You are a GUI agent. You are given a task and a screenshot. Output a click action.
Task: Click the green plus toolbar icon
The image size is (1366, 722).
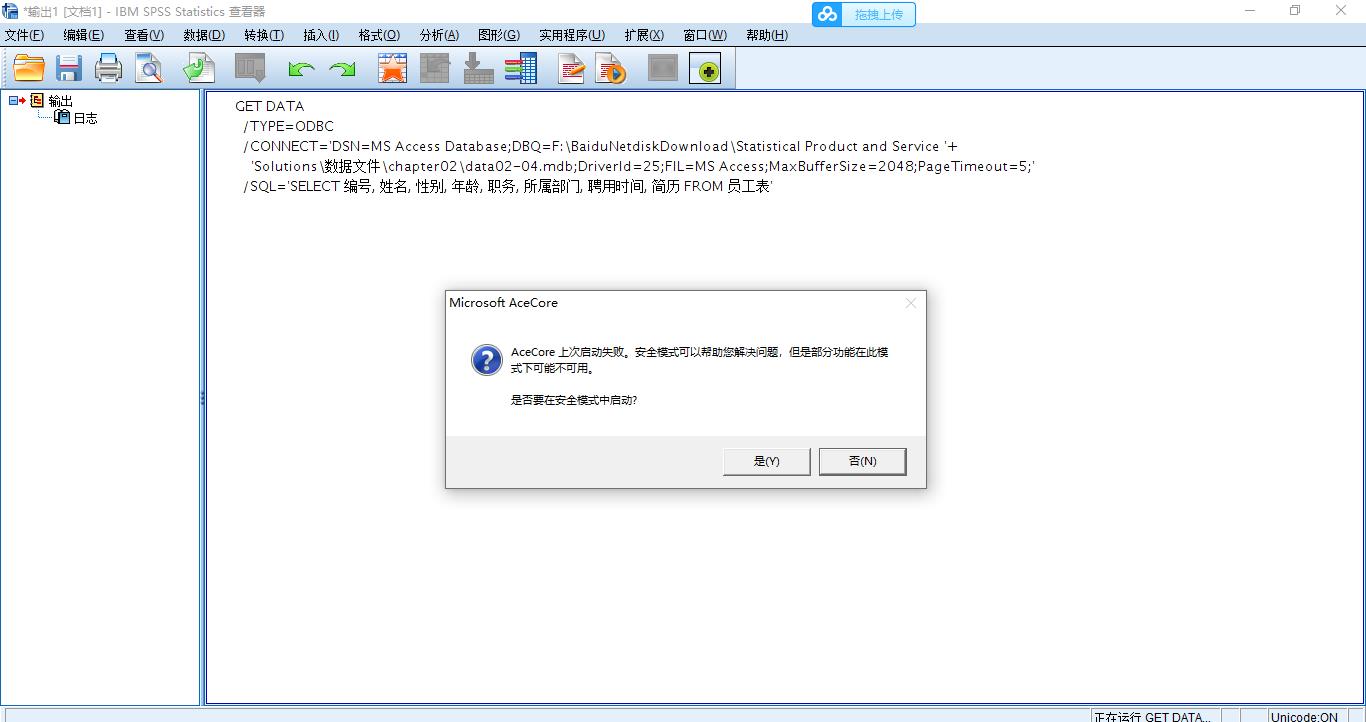click(x=705, y=68)
